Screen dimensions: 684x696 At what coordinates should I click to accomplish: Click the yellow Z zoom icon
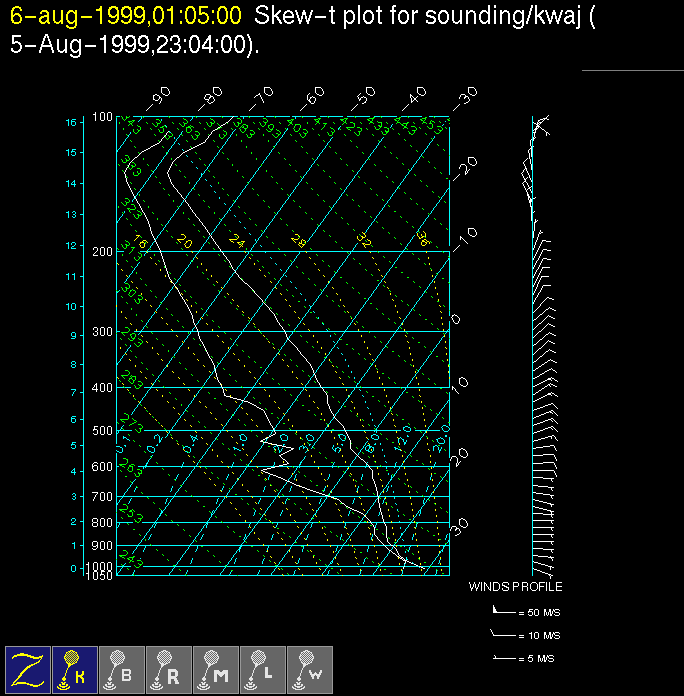(28, 669)
